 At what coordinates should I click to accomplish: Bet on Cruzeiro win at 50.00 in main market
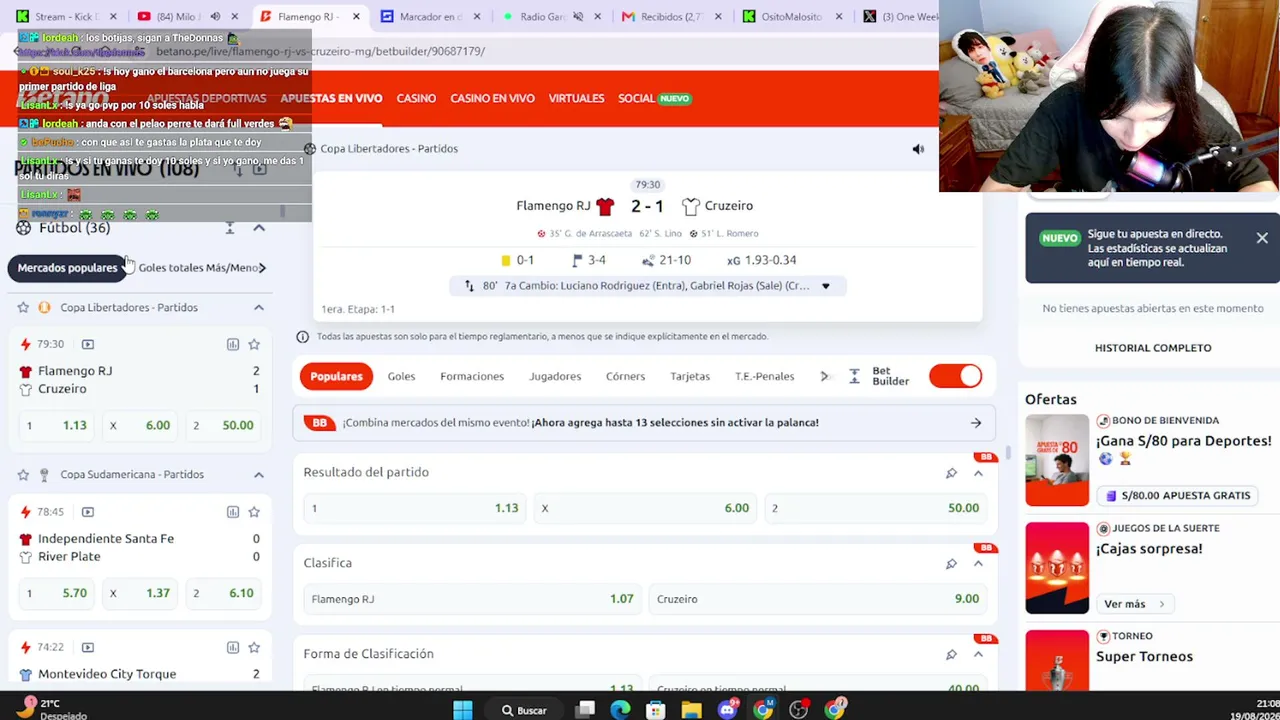[x=877, y=508]
